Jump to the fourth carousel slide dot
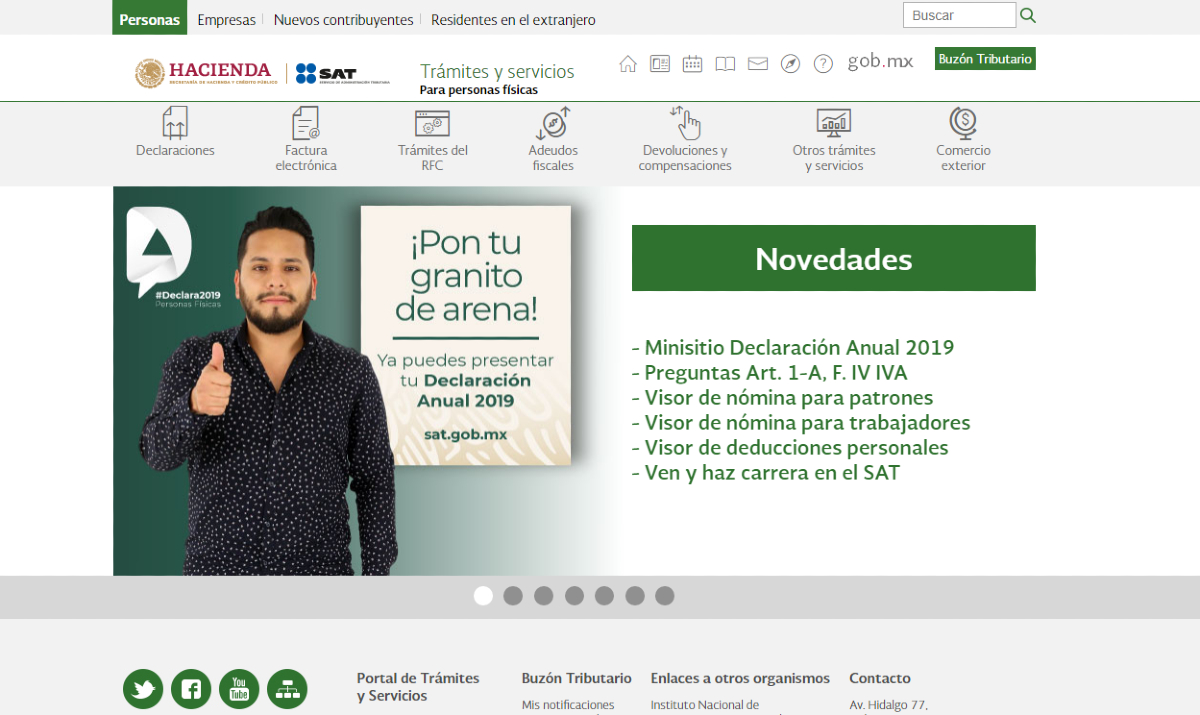 (x=574, y=595)
